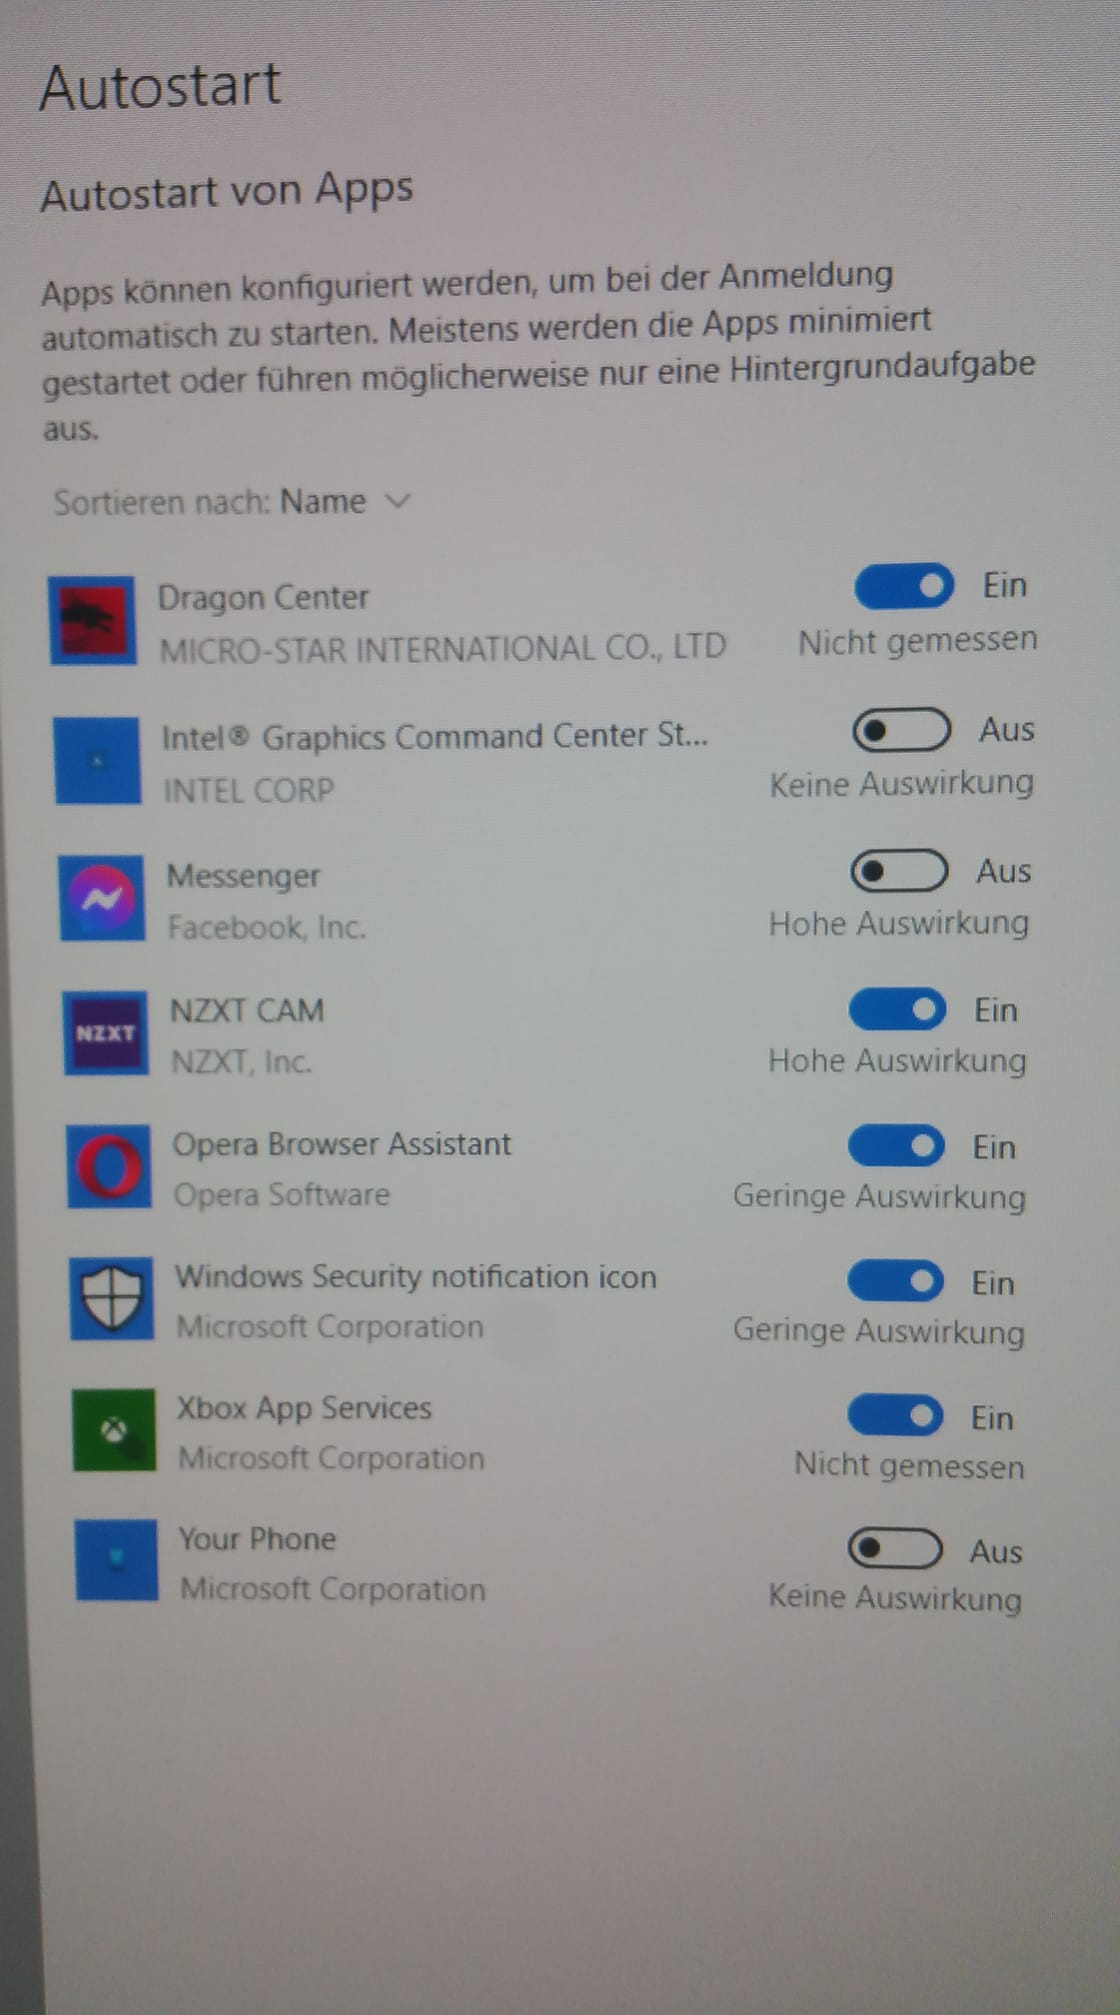Screen dimensions: 1120x2015
Task: Click 'Nicht gemessen' in Xbox App Services row
Action: (909, 1465)
